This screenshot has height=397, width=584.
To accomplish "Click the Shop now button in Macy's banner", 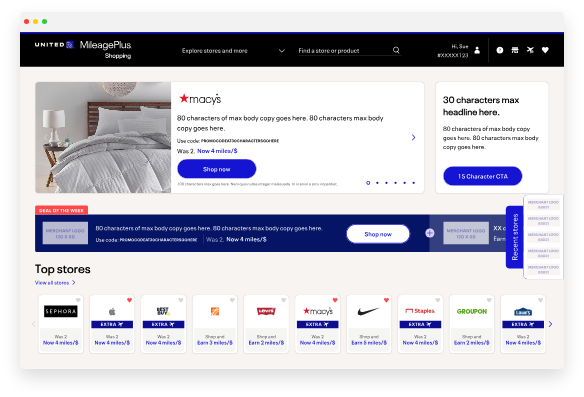I will pyautogui.click(x=216, y=169).
